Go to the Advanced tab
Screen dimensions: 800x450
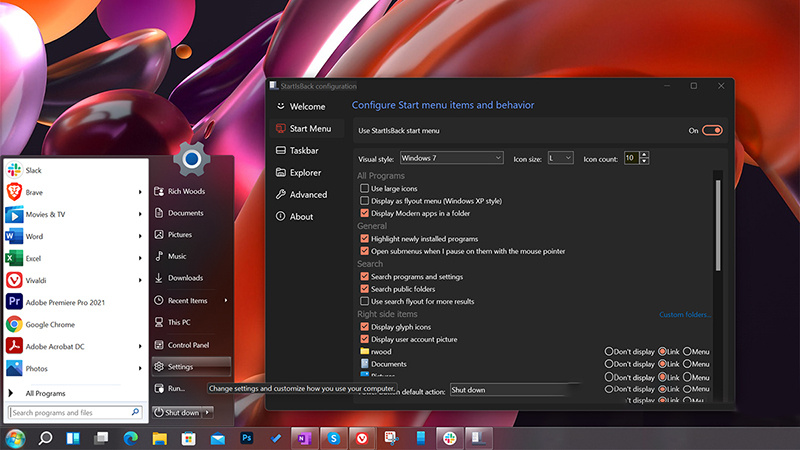[x=307, y=194]
